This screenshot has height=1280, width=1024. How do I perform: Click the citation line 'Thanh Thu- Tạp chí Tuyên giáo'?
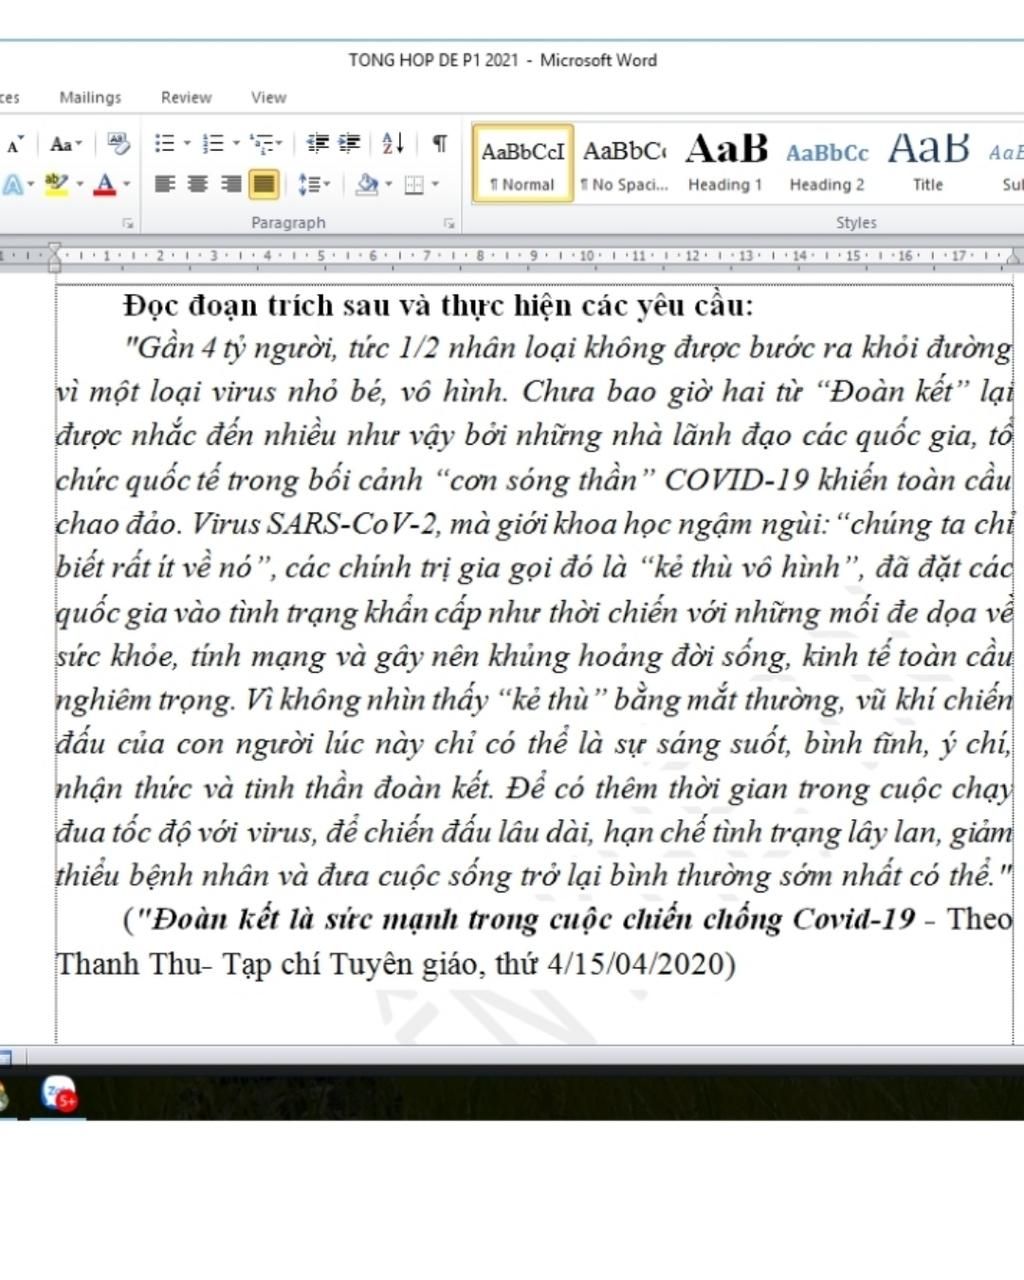pos(396,964)
